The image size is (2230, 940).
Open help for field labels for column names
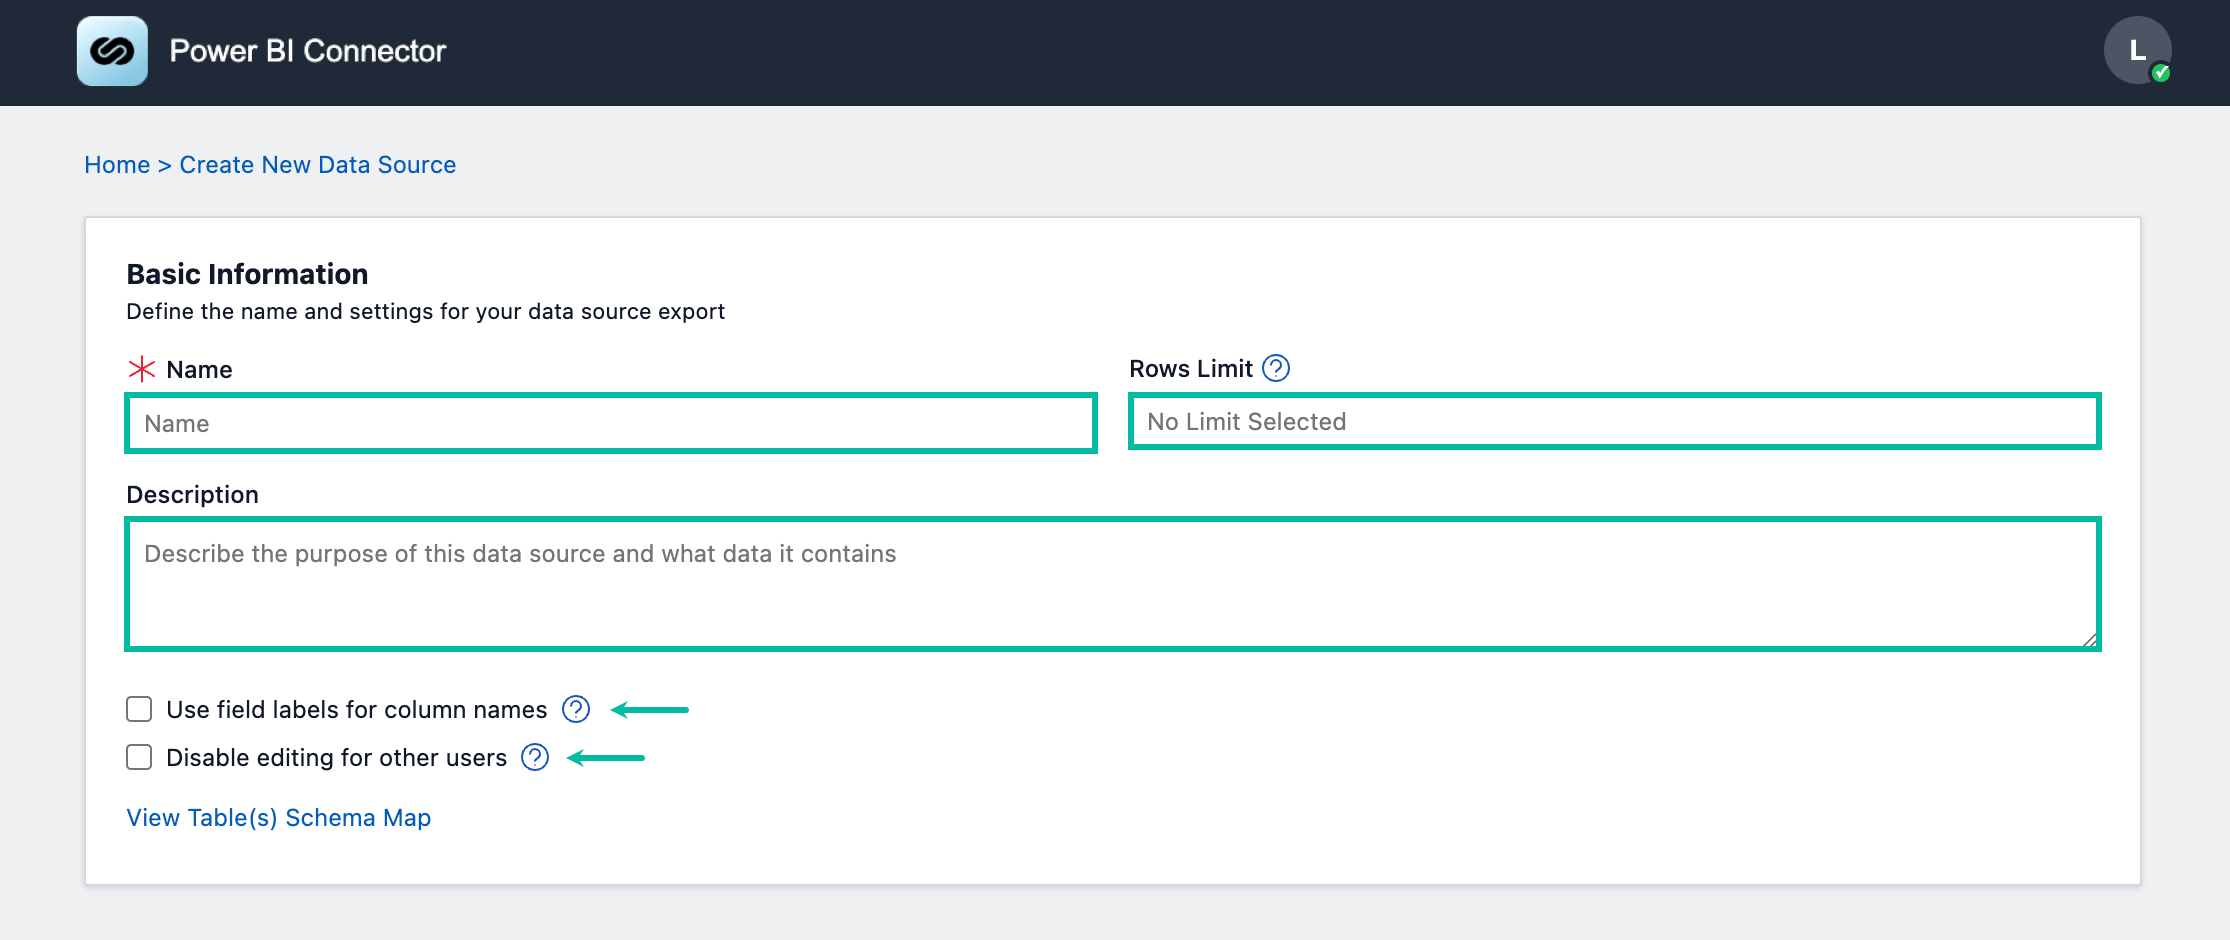point(576,709)
